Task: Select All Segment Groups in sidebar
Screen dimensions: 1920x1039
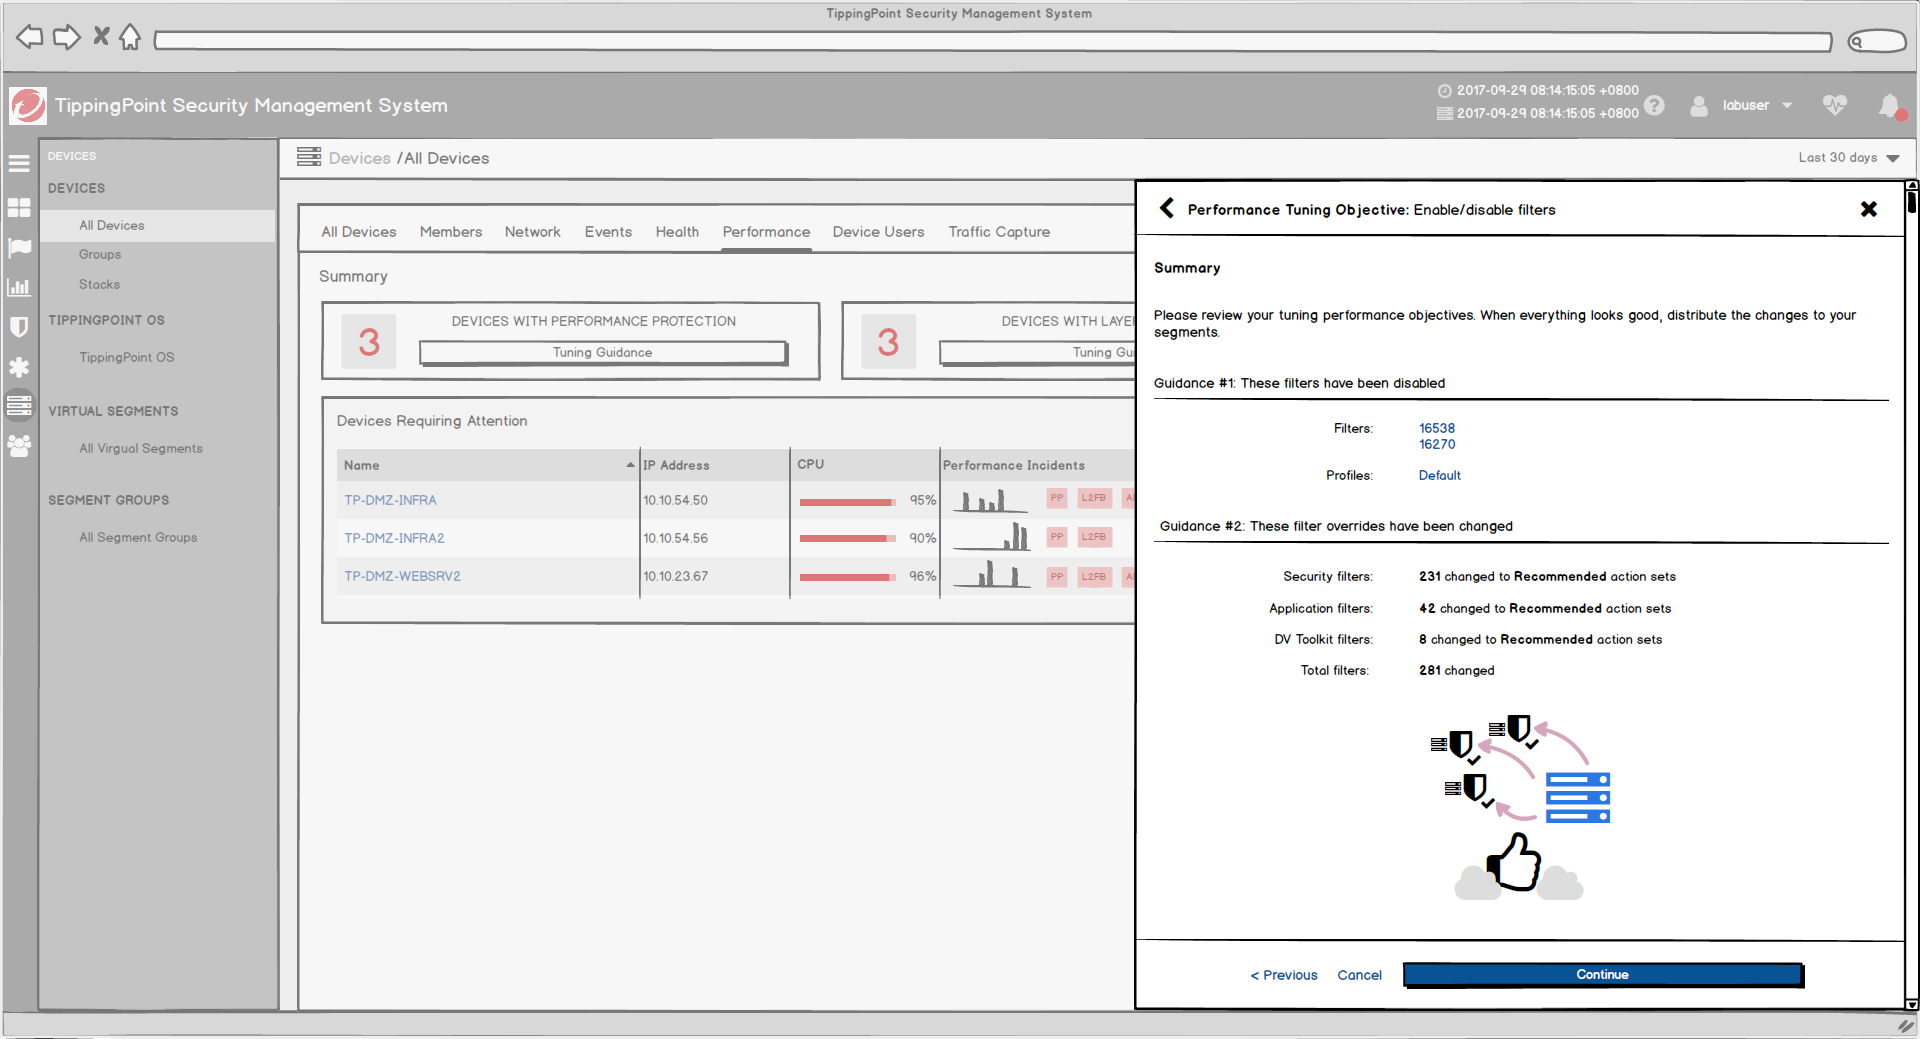Action: (x=138, y=537)
